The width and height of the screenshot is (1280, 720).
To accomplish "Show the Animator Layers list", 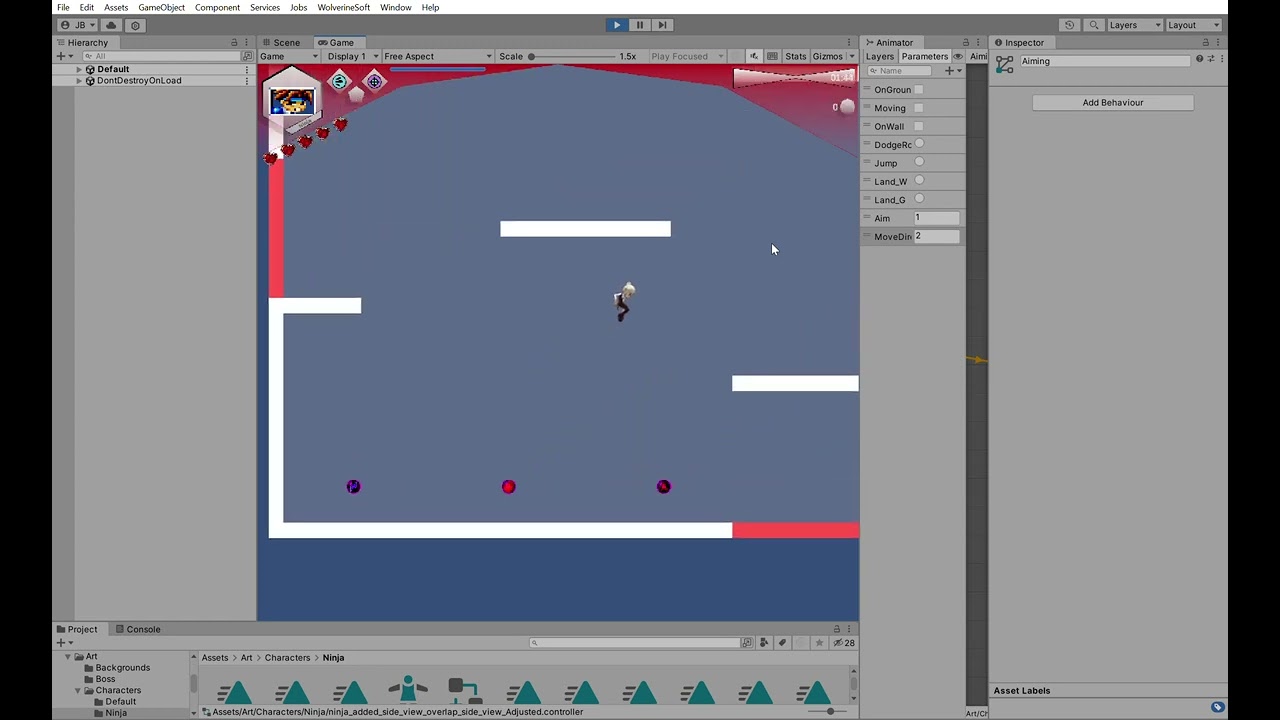I will (880, 56).
